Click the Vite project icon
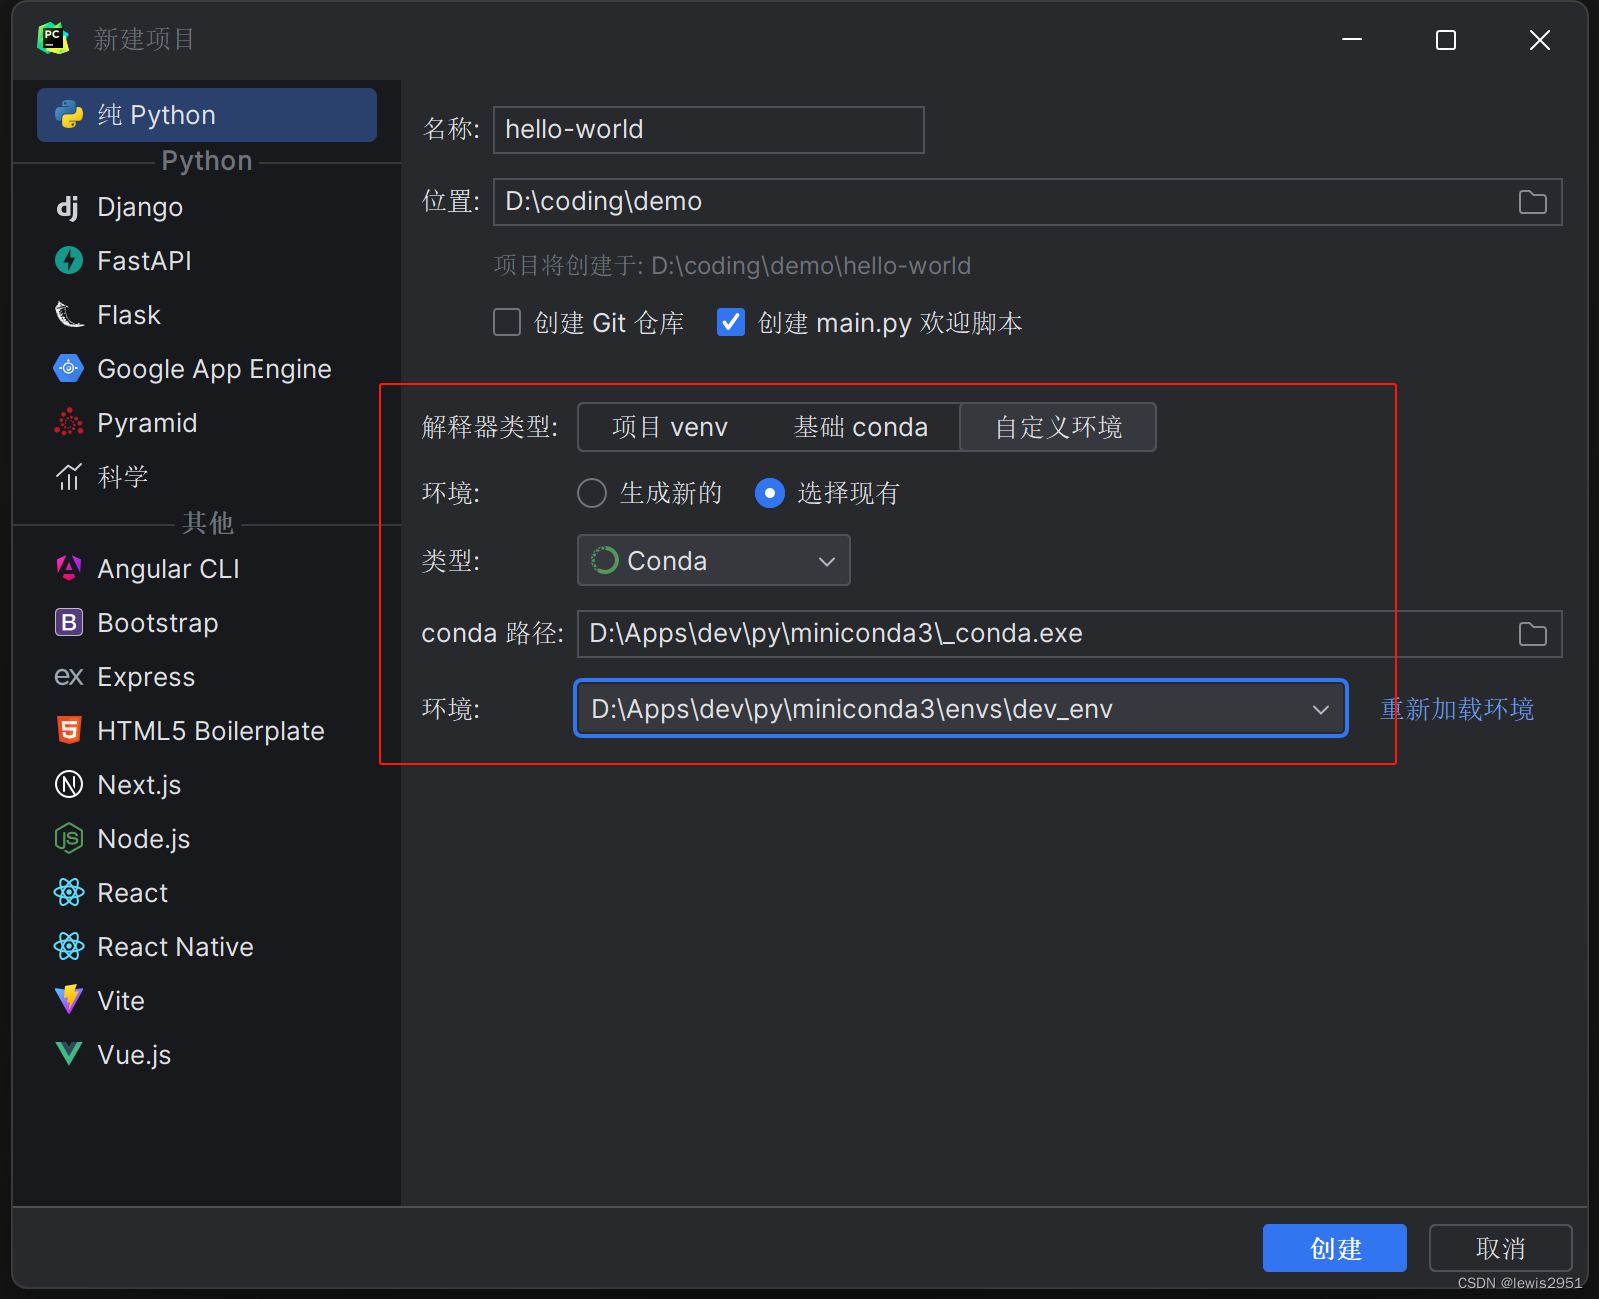 point(68,1000)
